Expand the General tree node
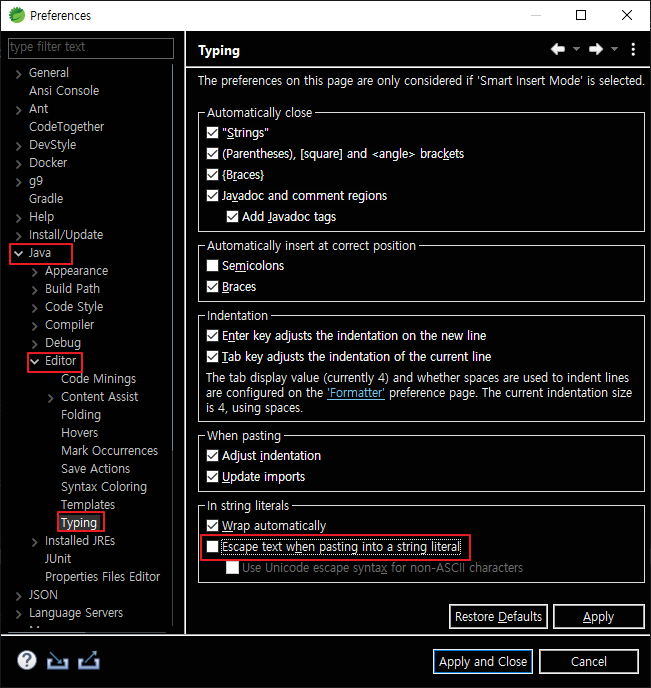Screen dimensions: 651x688 point(18,74)
